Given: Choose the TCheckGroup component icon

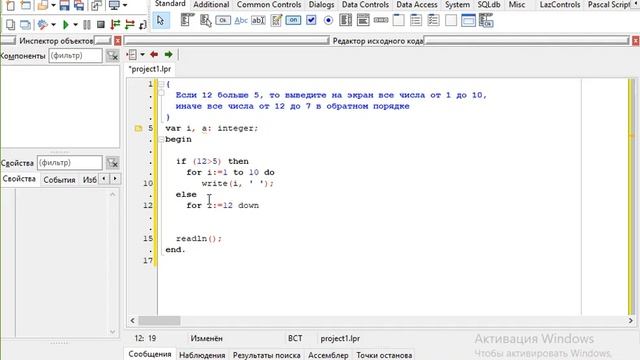Looking at the screenshot, I should [433, 20].
